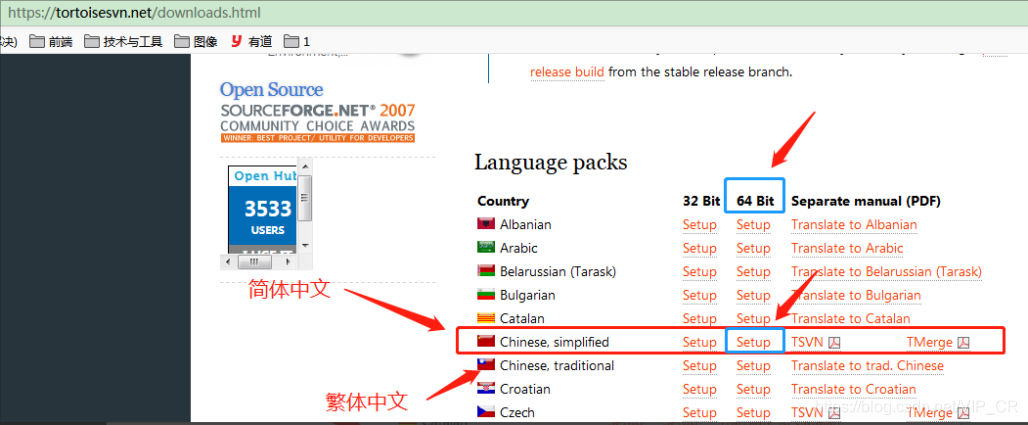This screenshot has height=425, width=1028.
Task: Open the 前端 bookmark folder
Action: pos(51,41)
